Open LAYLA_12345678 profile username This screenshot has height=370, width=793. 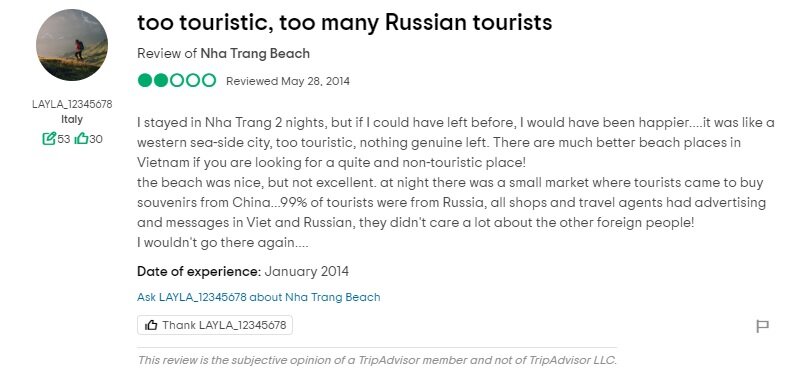tap(72, 104)
